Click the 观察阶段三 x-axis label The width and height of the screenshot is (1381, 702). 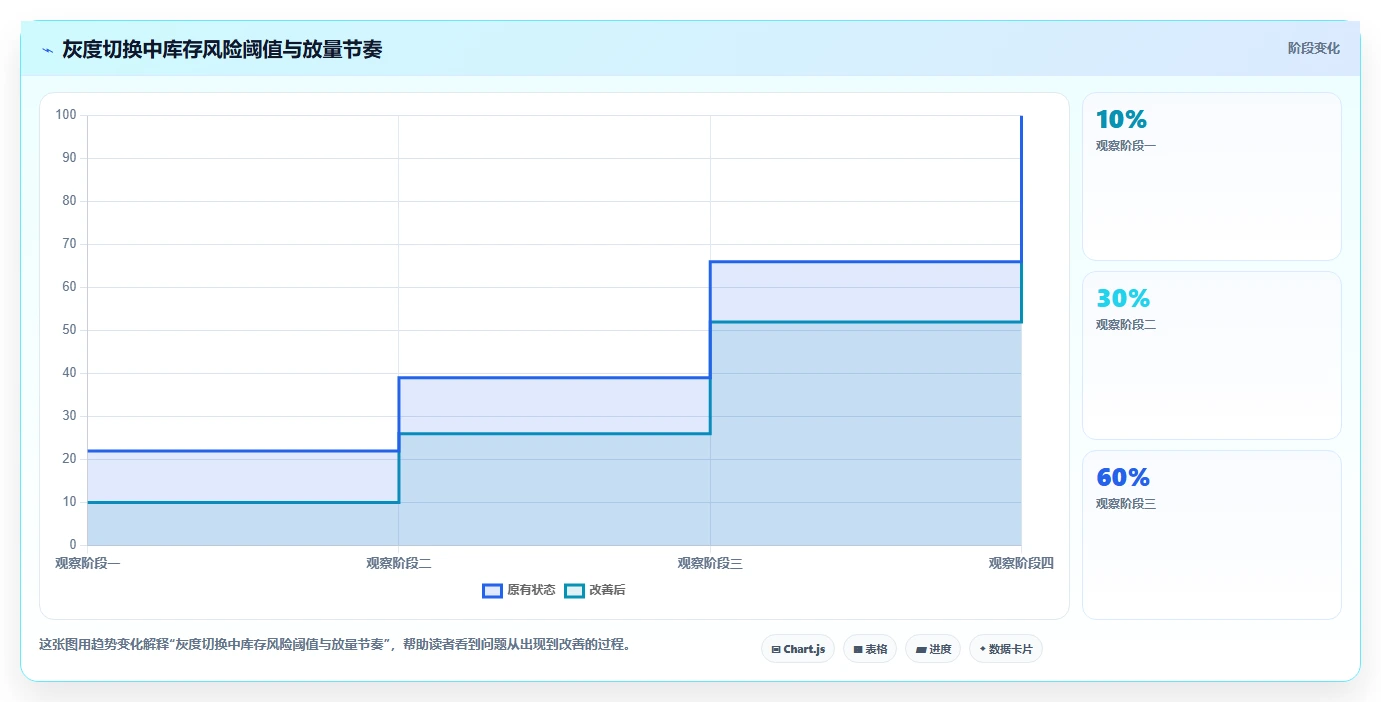point(710,563)
